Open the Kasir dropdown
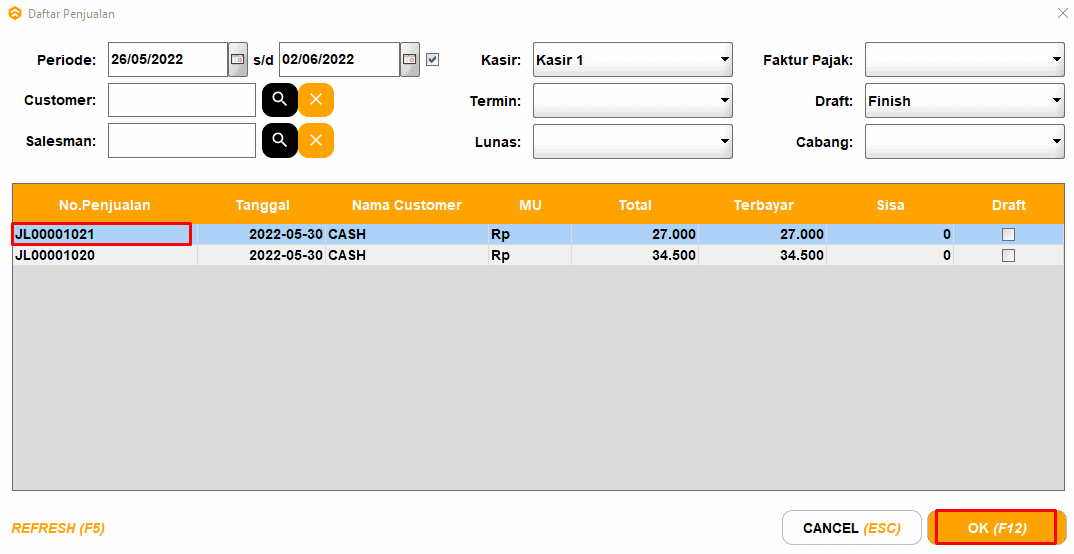 632,60
